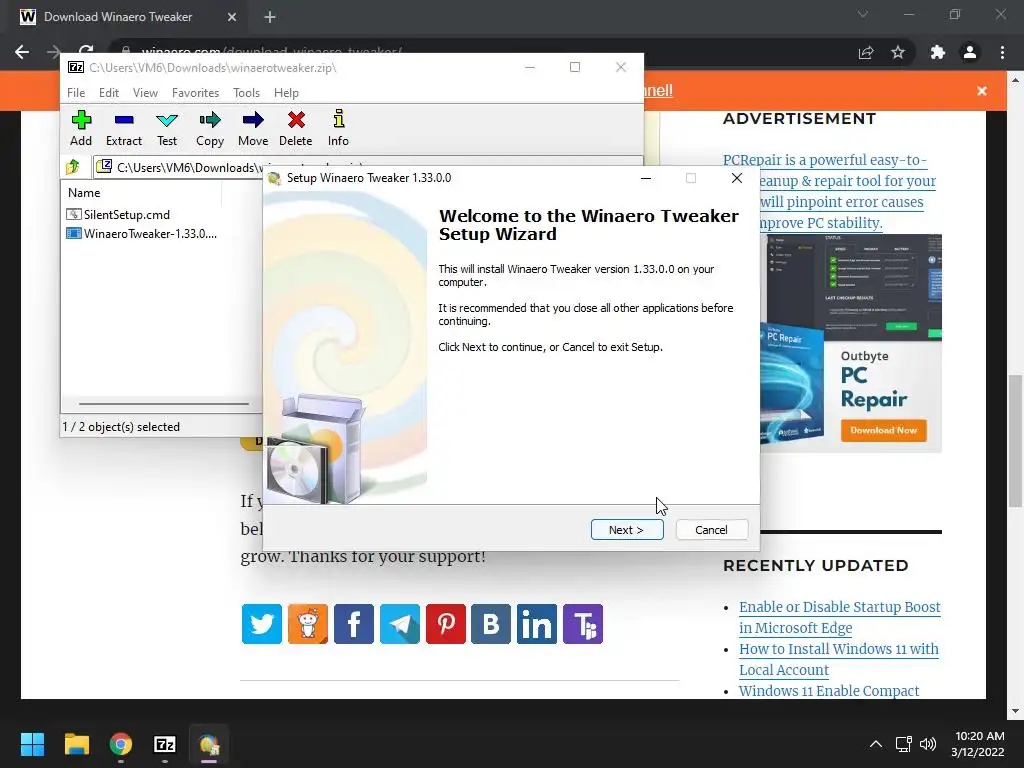Image resolution: width=1024 pixels, height=768 pixels.
Task: Share via Pinterest icon on webpage
Action: (x=446, y=624)
